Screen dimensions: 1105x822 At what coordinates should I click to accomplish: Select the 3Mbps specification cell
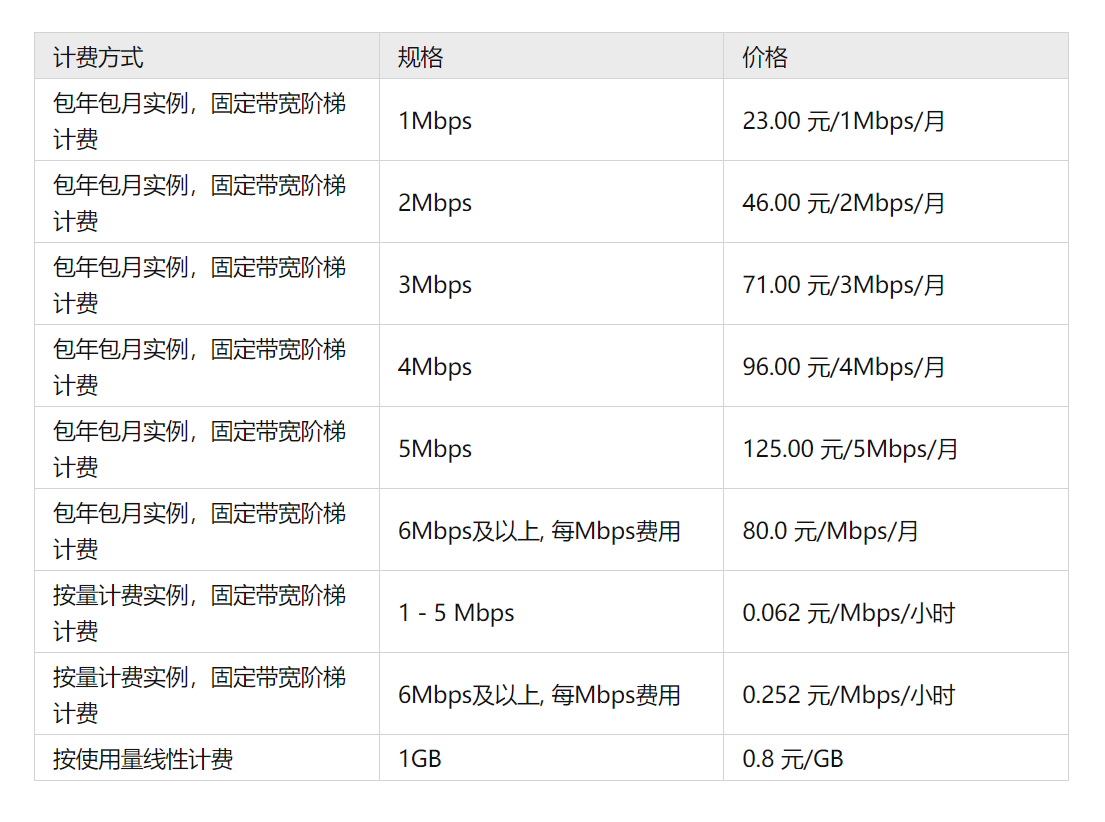click(435, 286)
